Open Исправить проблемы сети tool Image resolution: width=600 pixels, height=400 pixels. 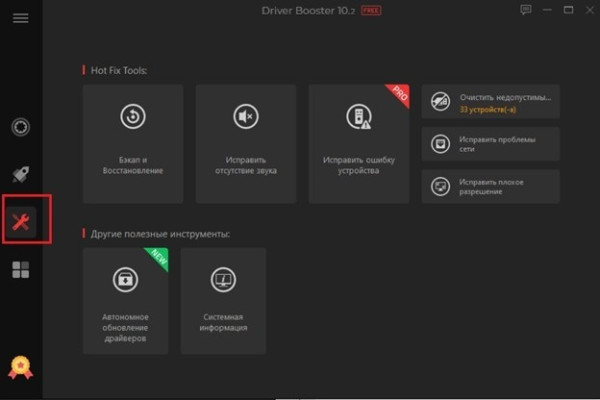(491, 144)
